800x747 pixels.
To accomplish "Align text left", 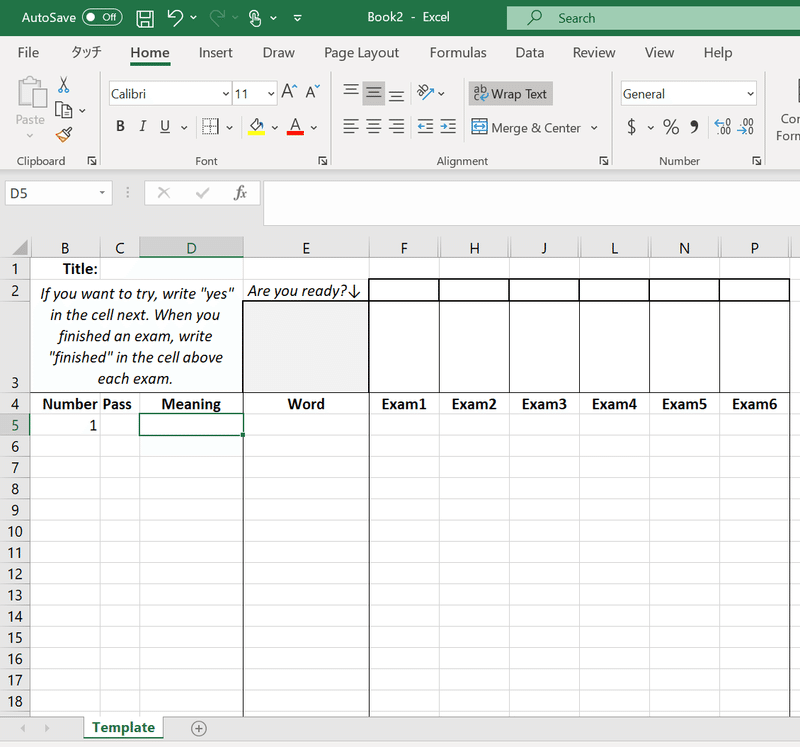I will [351, 126].
